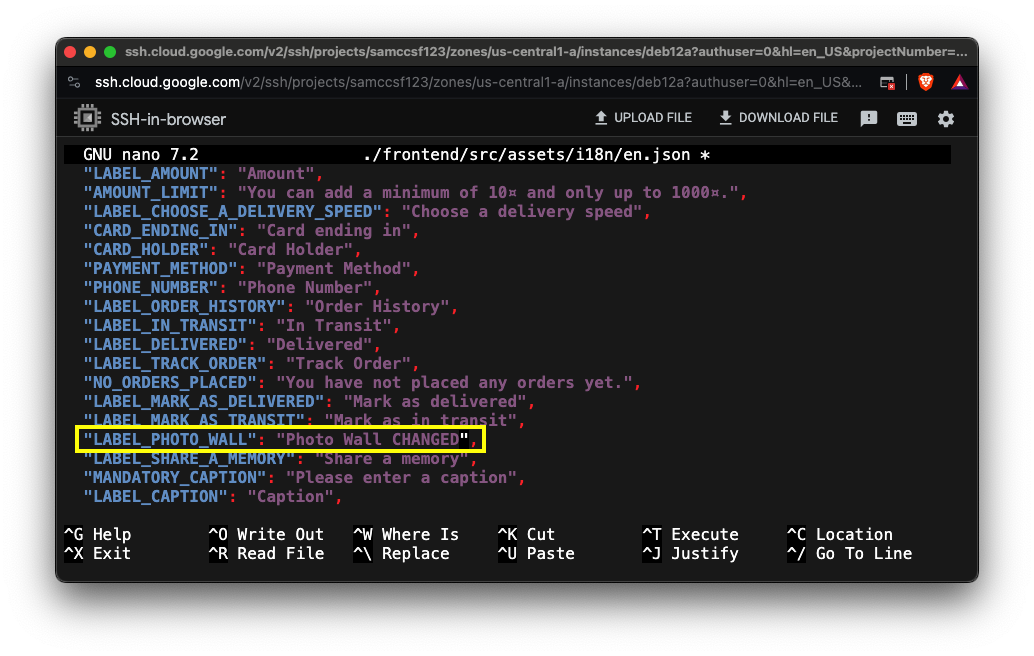The height and width of the screenshot is (656, 1034).
Task: Click the "CARD_HOLDER" line
Action: click(x=222, y=250)
